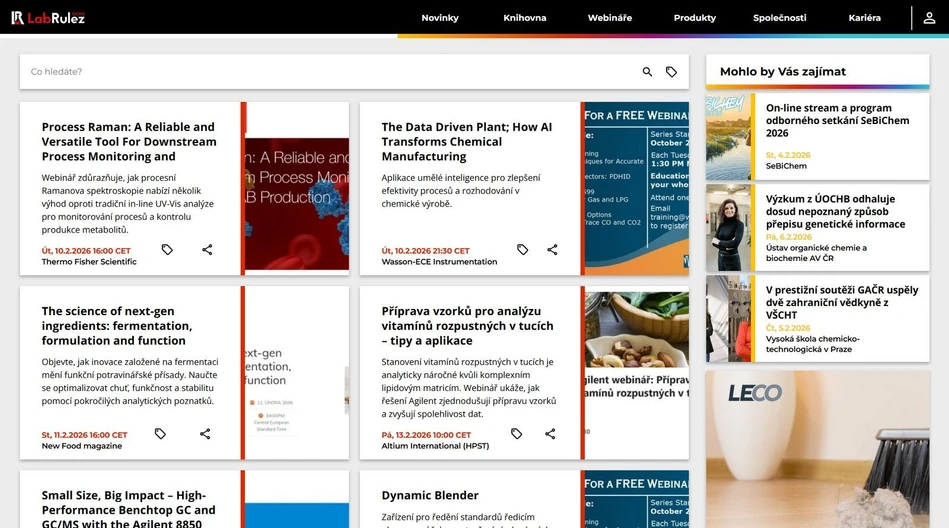The height and width of the screenshot is (528, 949).
Task: Share the next-gen ingredients webinar
Action: coord(205,434)
